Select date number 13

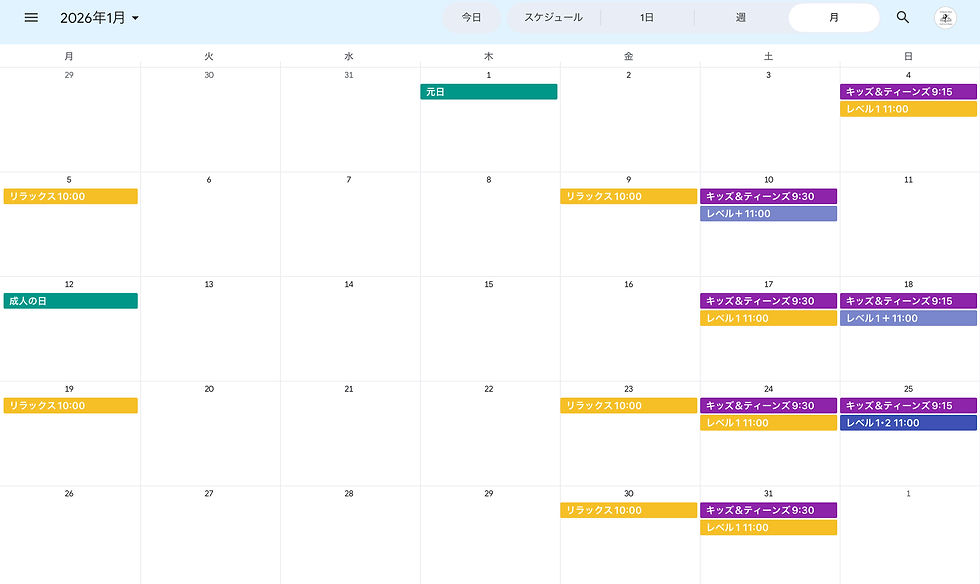[x=209, y=284]
